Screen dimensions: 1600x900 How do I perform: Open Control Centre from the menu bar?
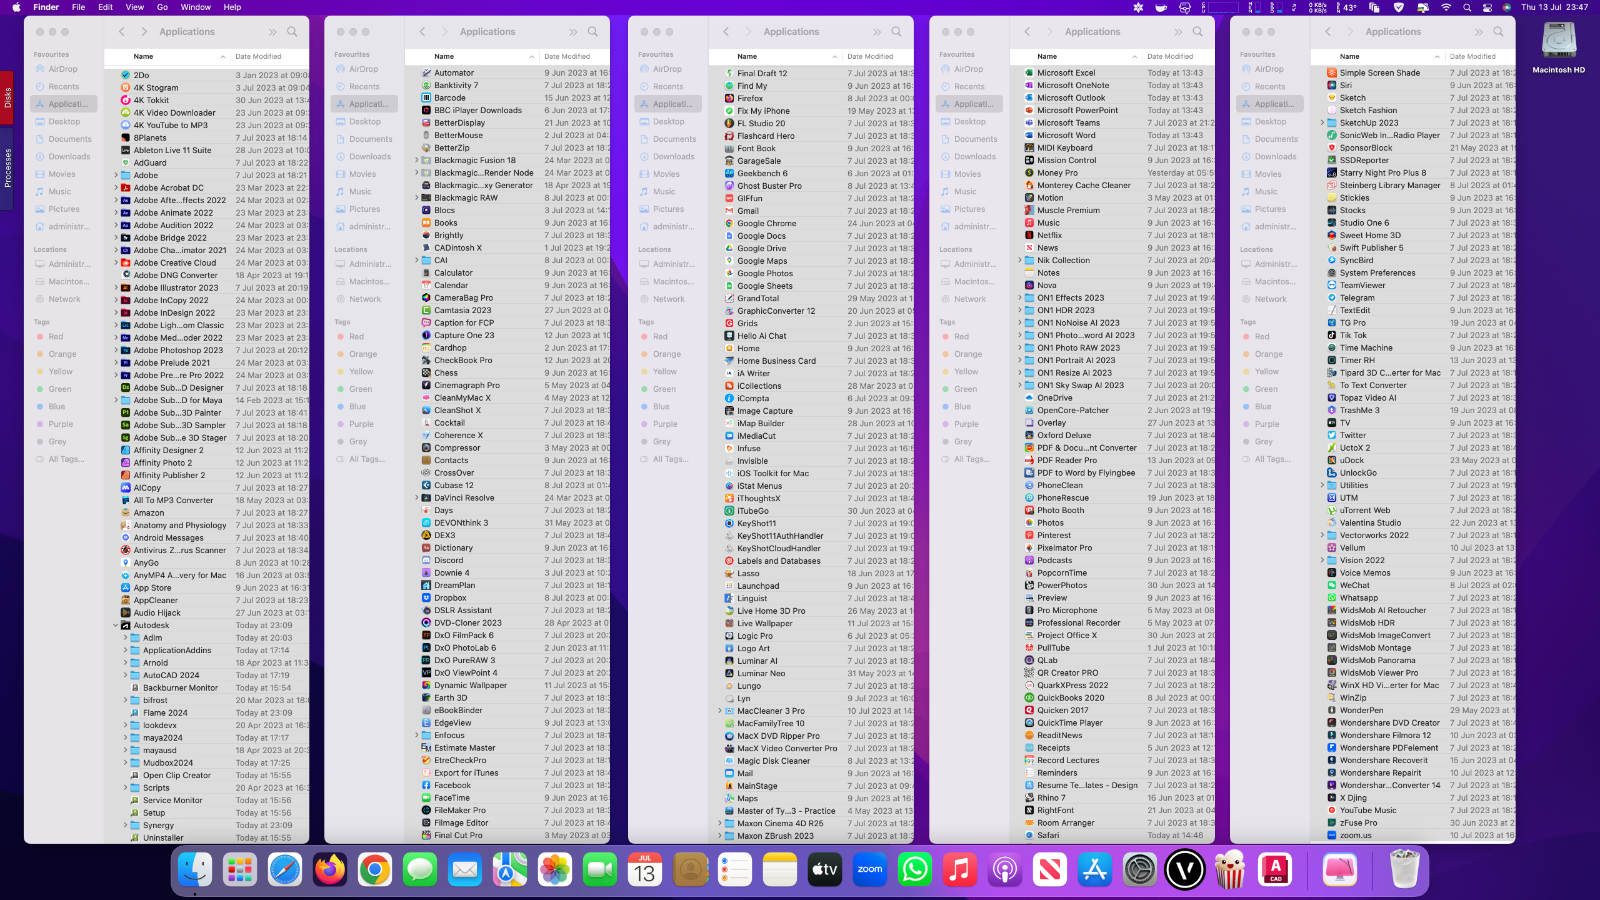pyautogui.click(x=1486, y=7)
